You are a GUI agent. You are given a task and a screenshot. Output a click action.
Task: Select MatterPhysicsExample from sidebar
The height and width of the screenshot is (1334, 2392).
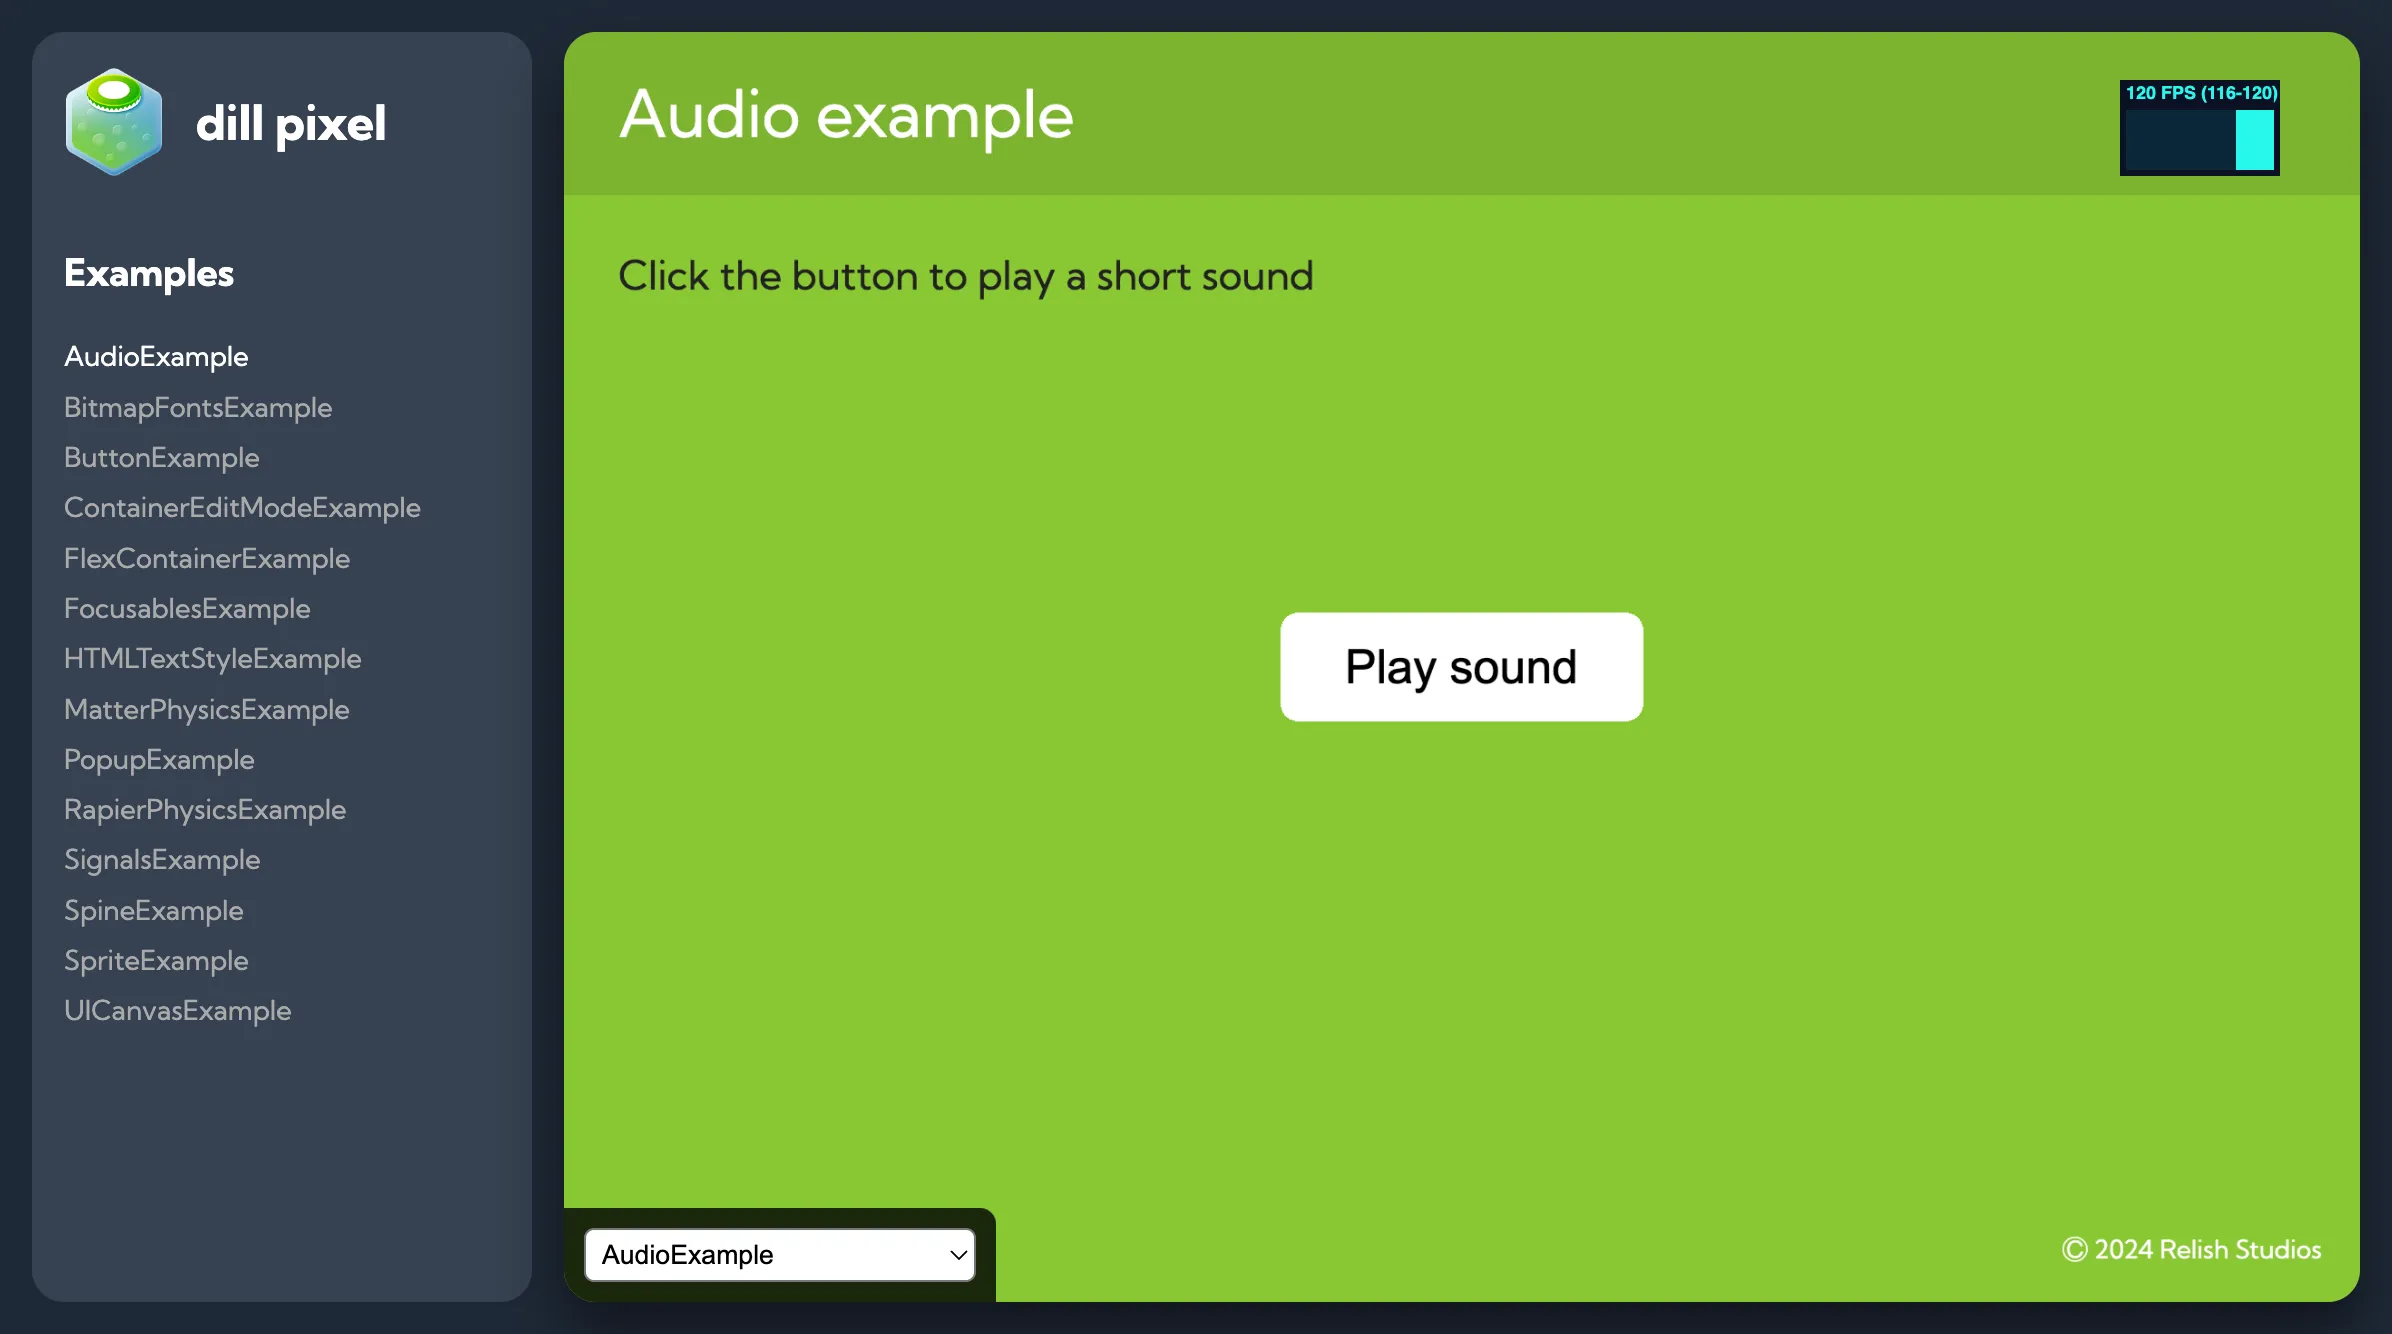207,710
